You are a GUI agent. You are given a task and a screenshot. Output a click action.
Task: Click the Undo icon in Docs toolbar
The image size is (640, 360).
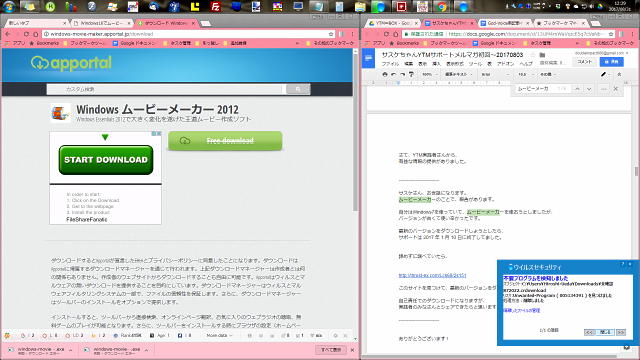[x=393, y=74]
